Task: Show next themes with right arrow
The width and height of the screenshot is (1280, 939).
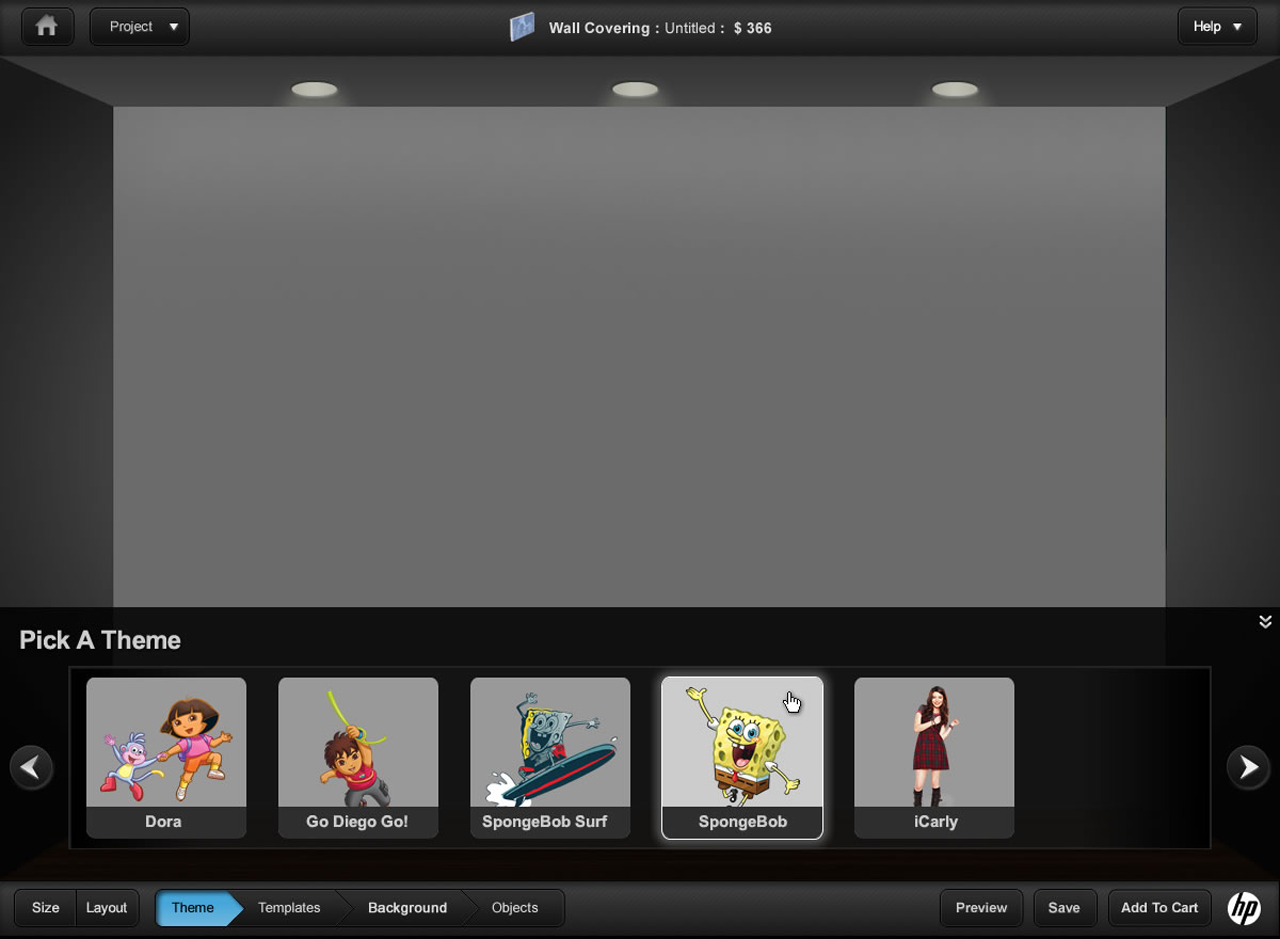Action: point(1248,767)
